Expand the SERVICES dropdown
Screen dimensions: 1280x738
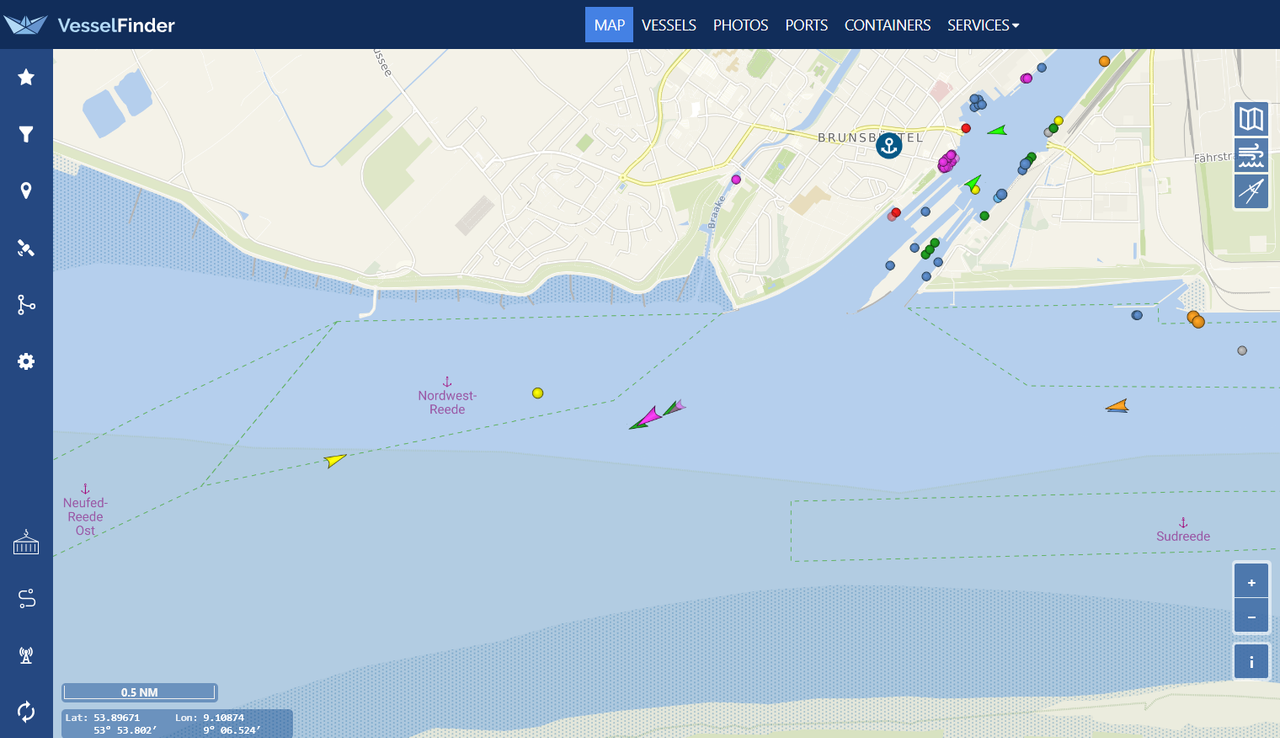click(983, 25)
